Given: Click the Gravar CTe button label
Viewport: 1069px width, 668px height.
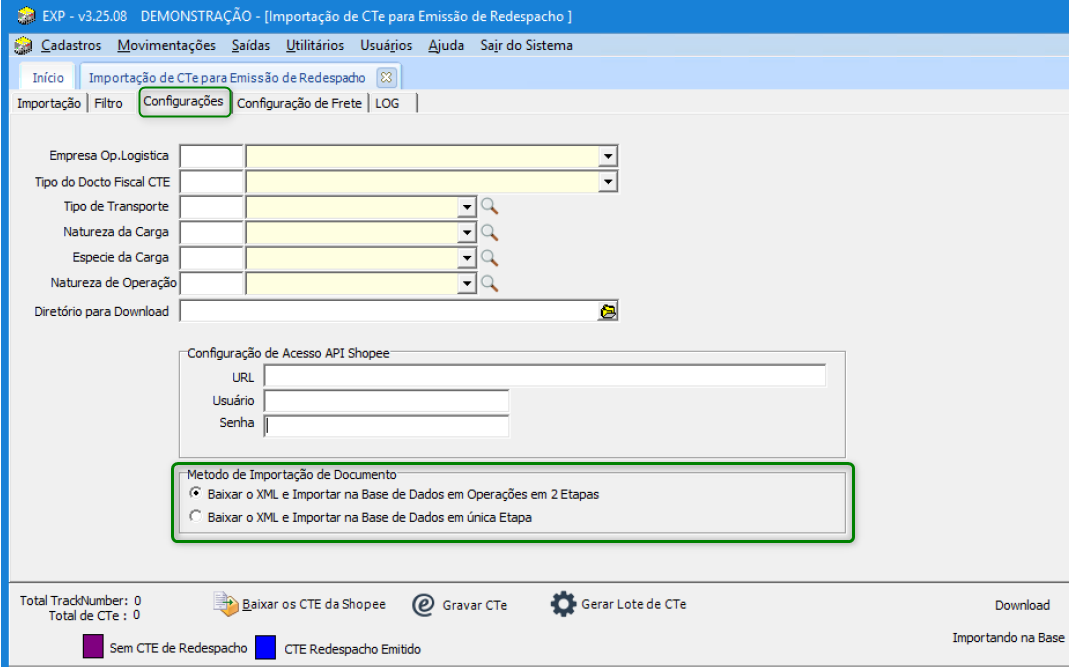Looking at the screenshot, I should [475, 605].
